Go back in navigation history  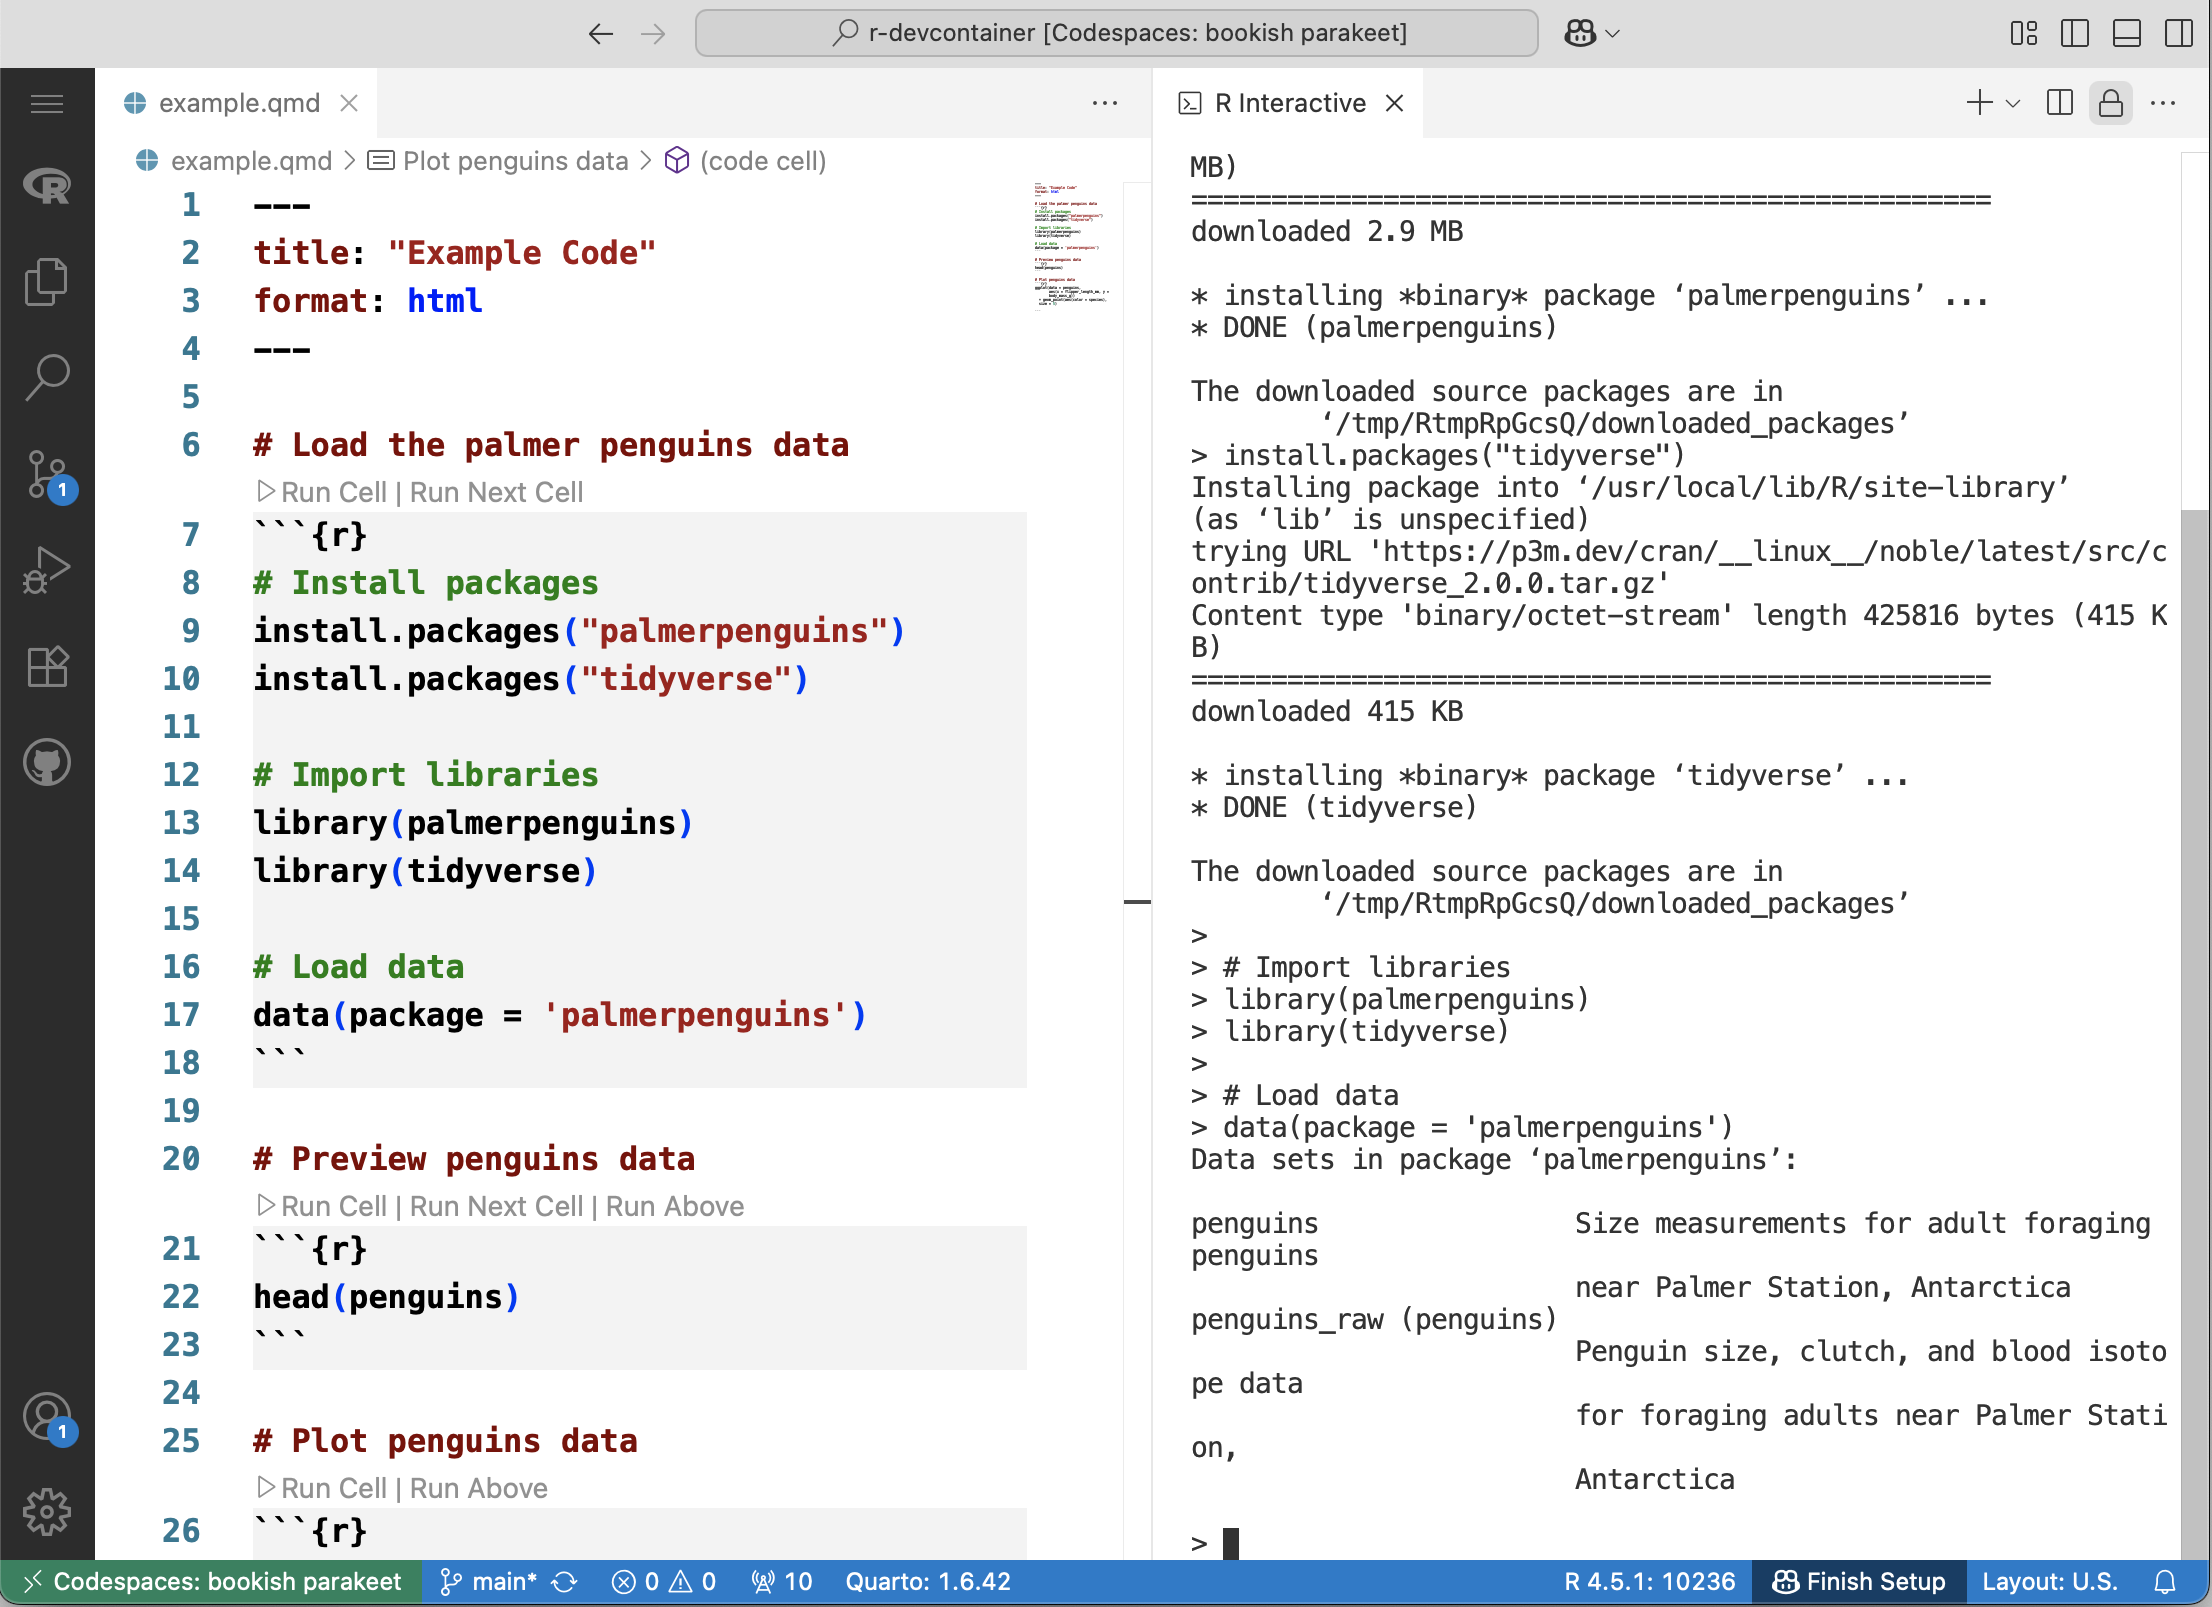[600, 34]
